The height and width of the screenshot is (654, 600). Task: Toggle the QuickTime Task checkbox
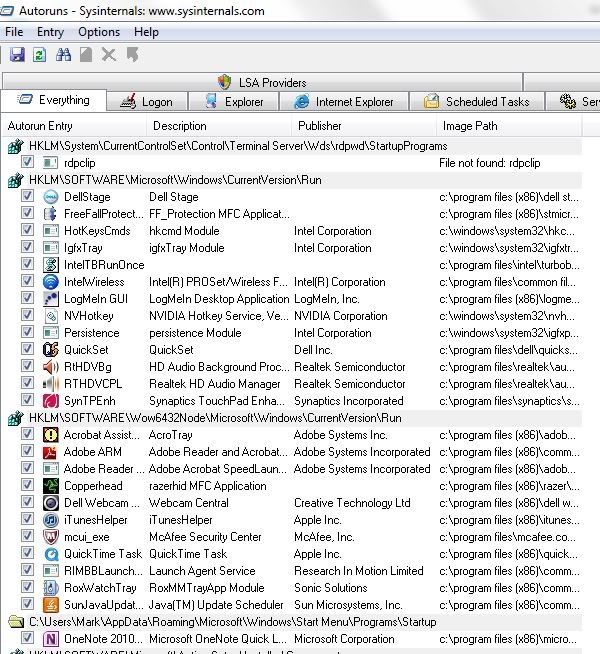click(x=28, y=553)
